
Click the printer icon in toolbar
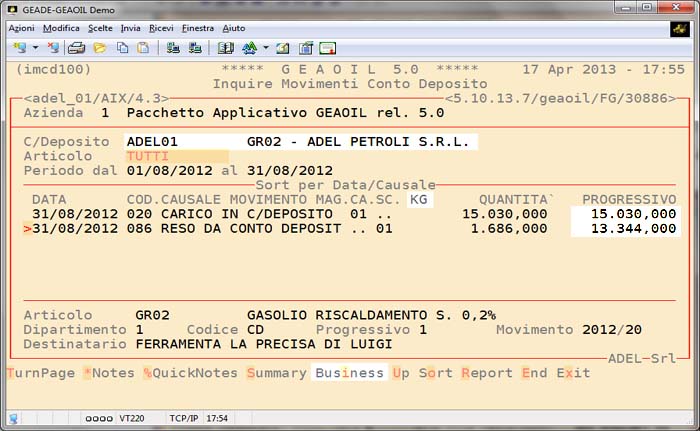point(76,47)
